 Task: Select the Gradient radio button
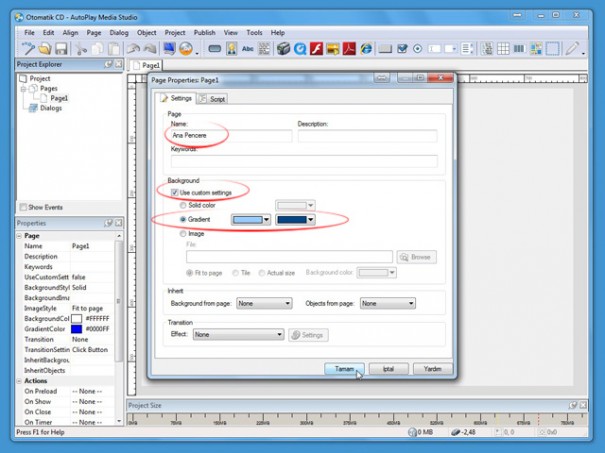tap(183, 219)
